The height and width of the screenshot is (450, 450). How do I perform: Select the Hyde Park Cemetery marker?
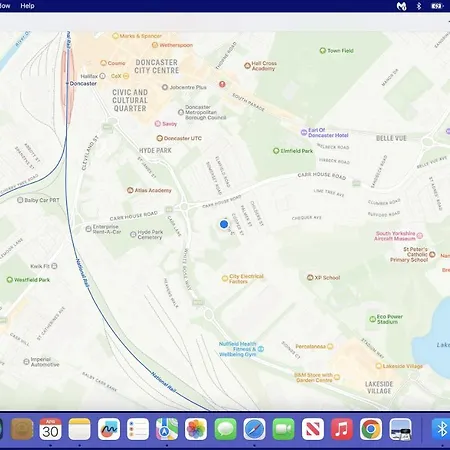tap(133, 234)
